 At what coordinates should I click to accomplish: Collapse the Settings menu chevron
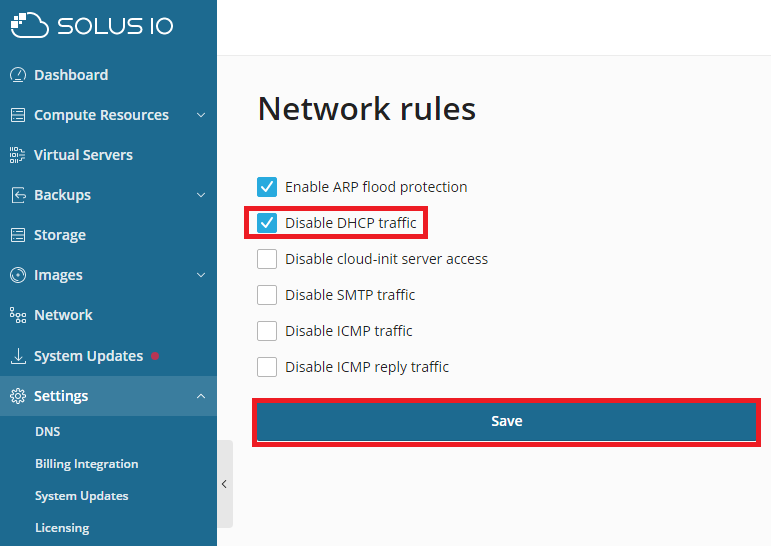tap(201, 396)
